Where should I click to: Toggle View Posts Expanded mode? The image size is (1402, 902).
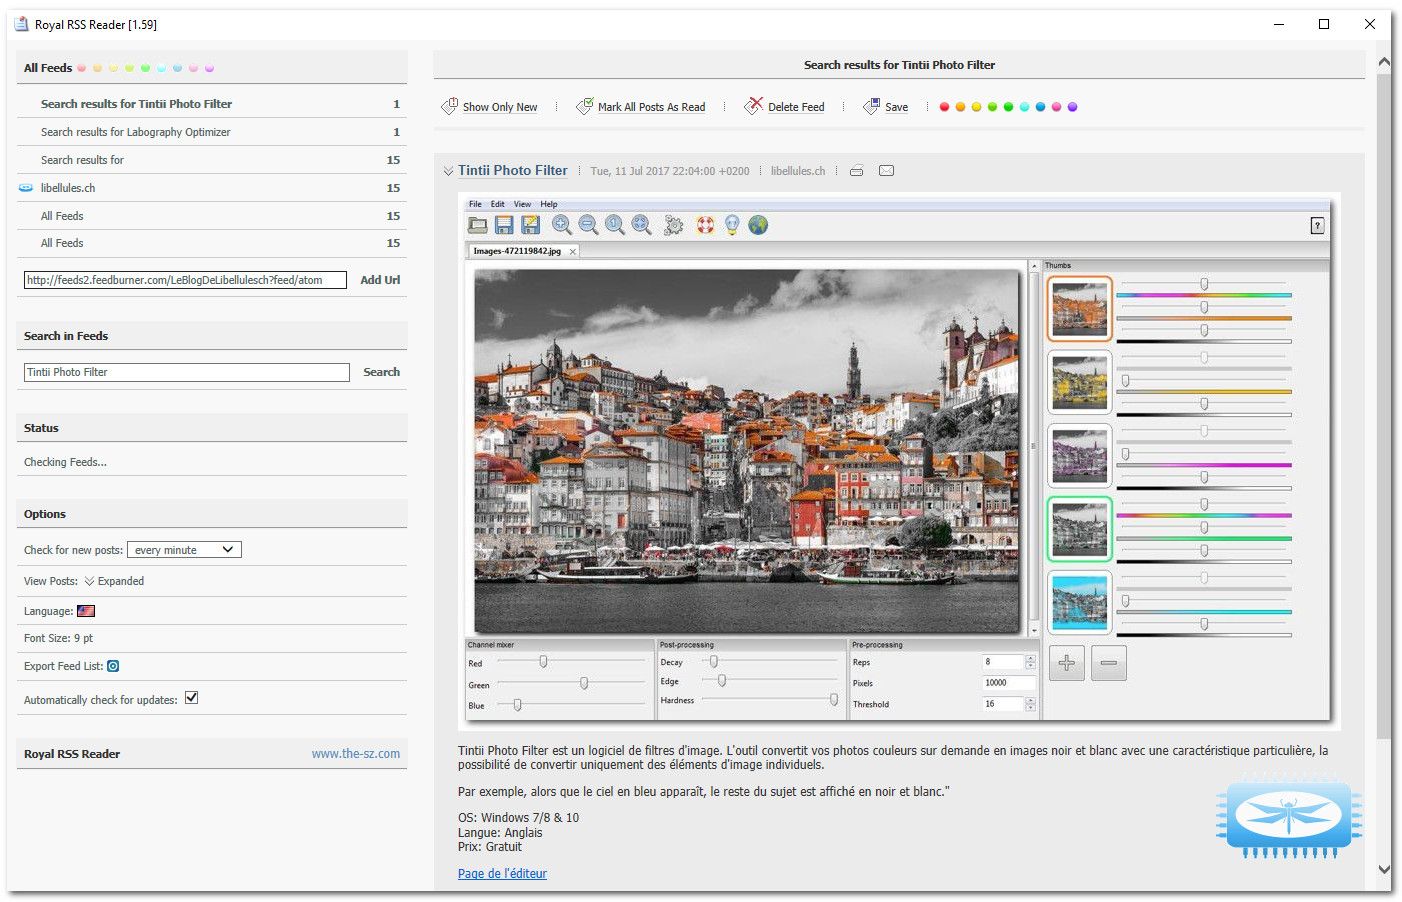114,581
